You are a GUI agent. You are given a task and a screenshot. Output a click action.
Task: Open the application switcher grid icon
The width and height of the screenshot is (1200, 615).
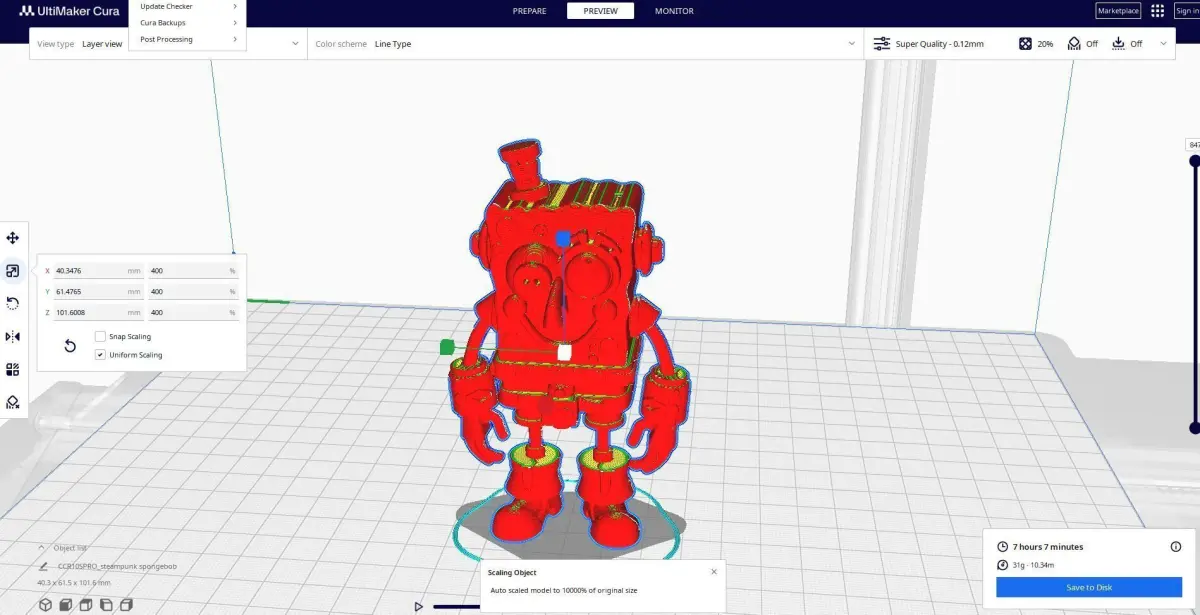(x=1157, y=11)
